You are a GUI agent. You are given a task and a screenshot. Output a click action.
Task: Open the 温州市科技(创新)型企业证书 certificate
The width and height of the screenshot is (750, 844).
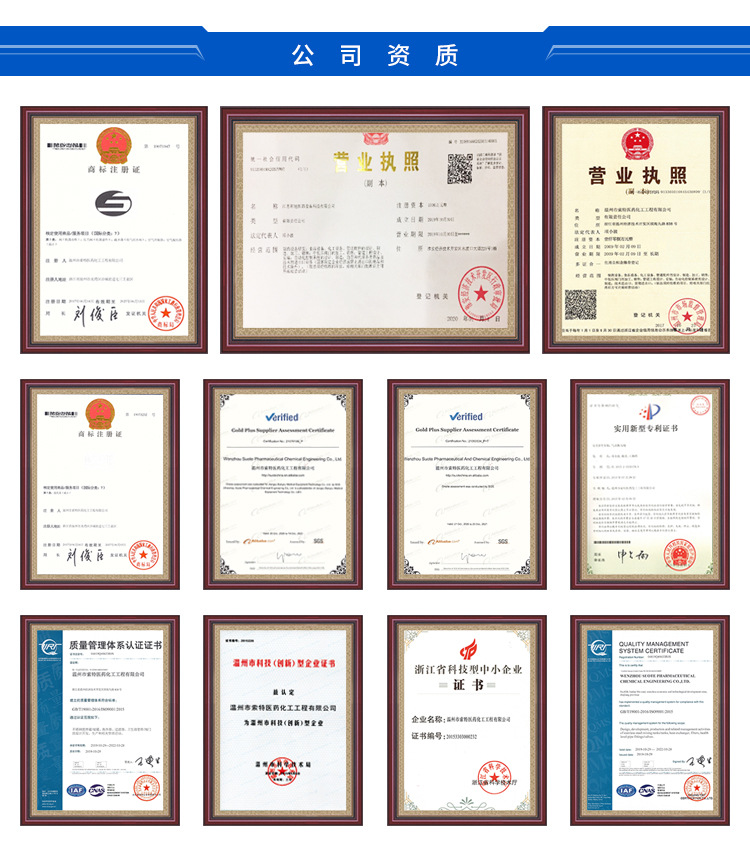tap(283, 721)
